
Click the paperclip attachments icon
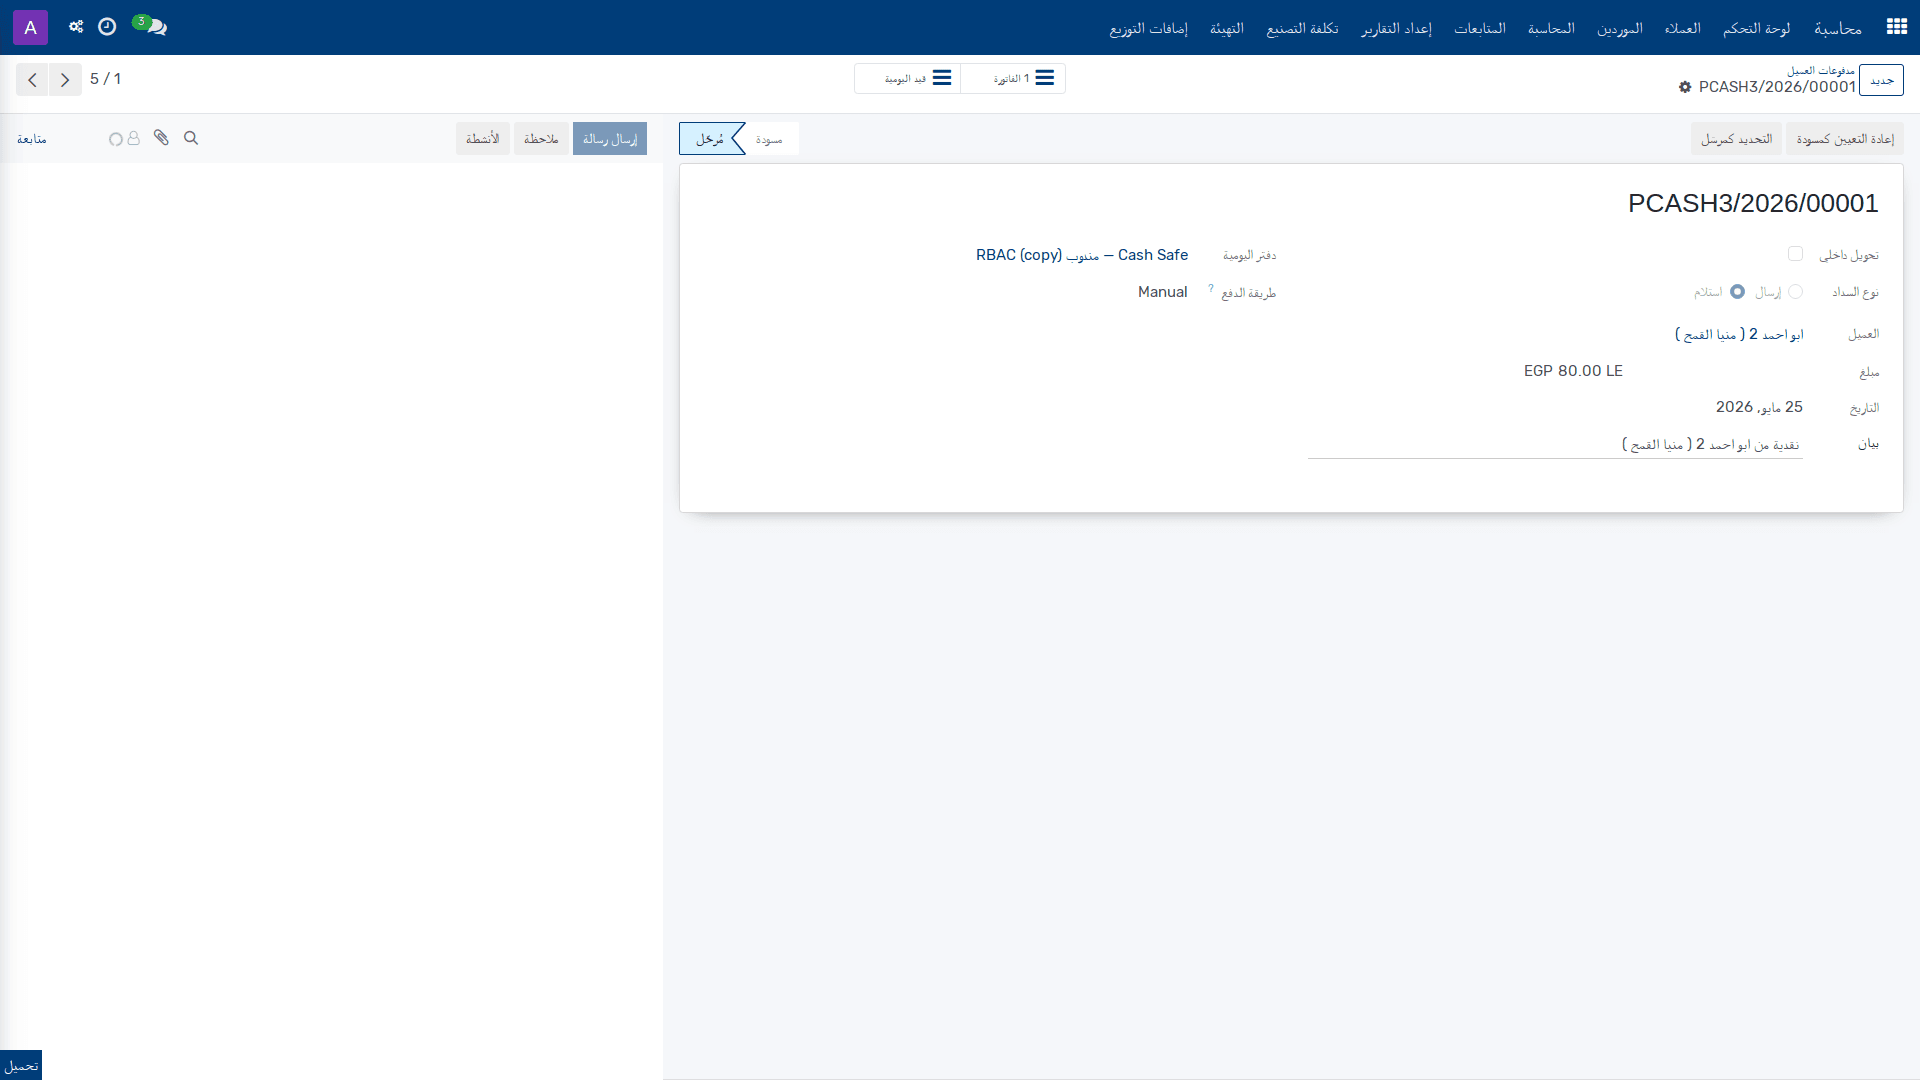pyautogui.click(x=161, y=138)
